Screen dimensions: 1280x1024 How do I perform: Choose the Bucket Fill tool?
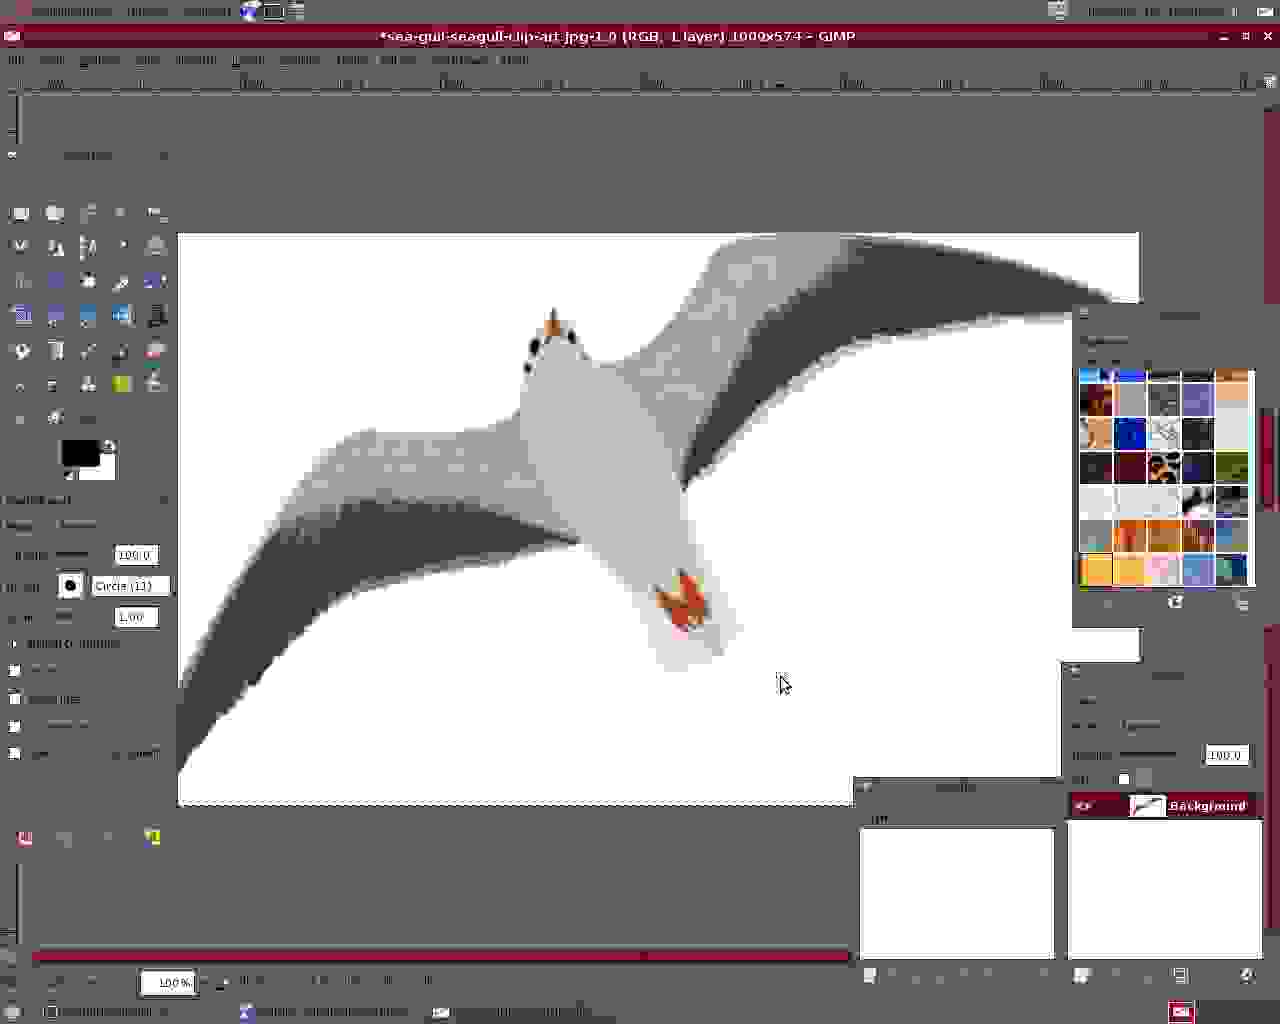click(22, 351)
